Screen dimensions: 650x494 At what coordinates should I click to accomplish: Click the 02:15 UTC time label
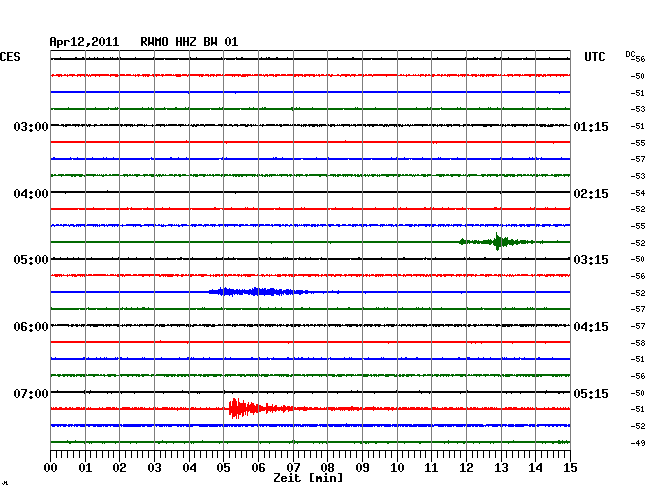click(591, 194)
